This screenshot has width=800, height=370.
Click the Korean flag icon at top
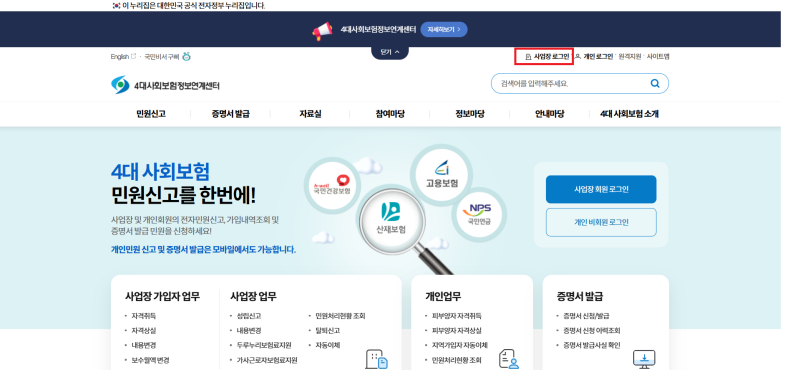pyautogui.click(x=116, y=6)
